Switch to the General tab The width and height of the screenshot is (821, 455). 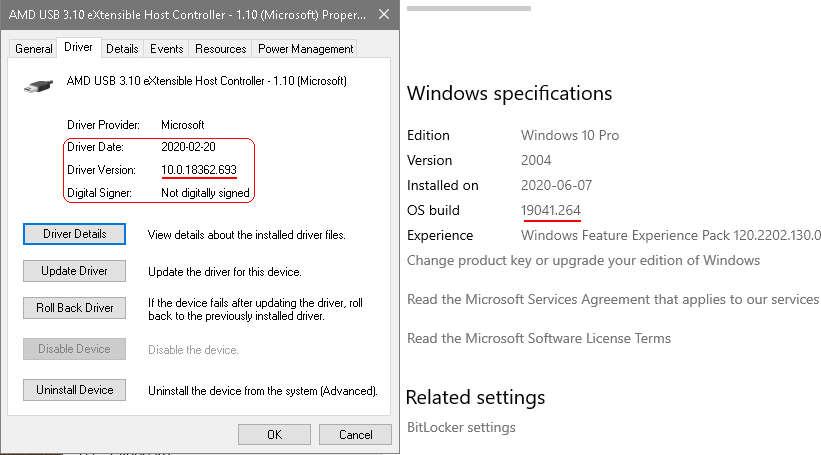34,49
